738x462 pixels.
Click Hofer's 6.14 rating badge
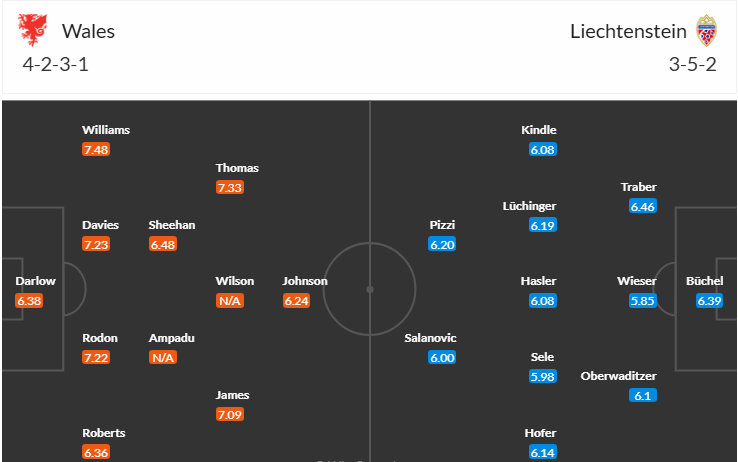coord(543,453)
